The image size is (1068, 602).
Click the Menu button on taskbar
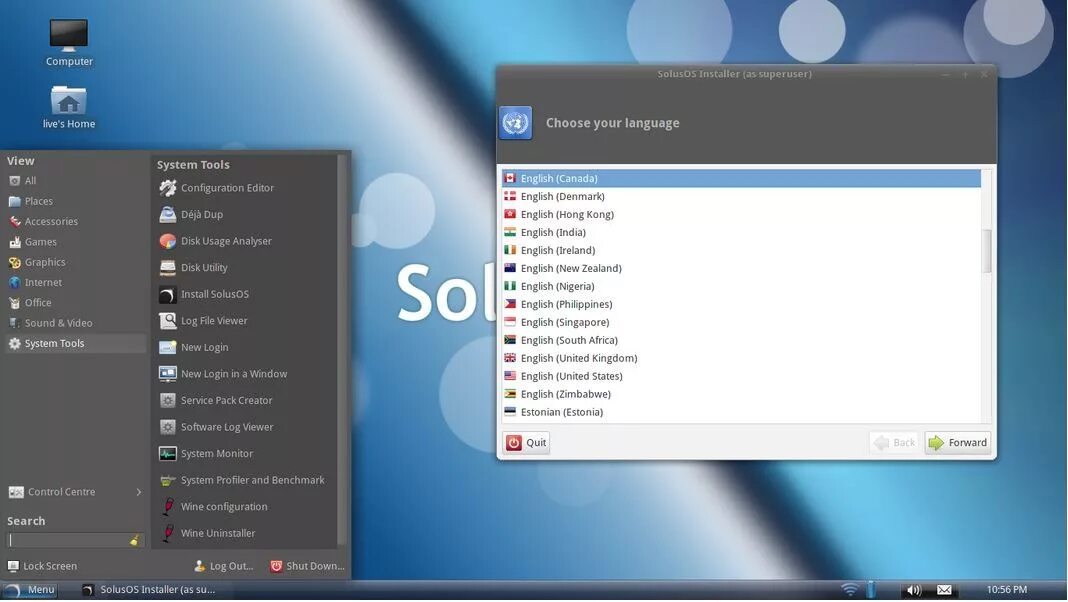point(29,590)
